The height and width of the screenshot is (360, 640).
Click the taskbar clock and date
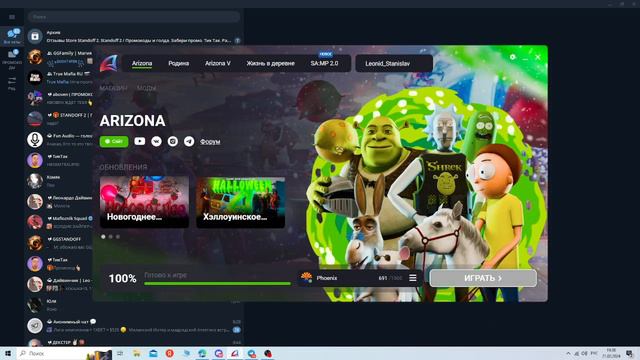(x=611, y=353)
